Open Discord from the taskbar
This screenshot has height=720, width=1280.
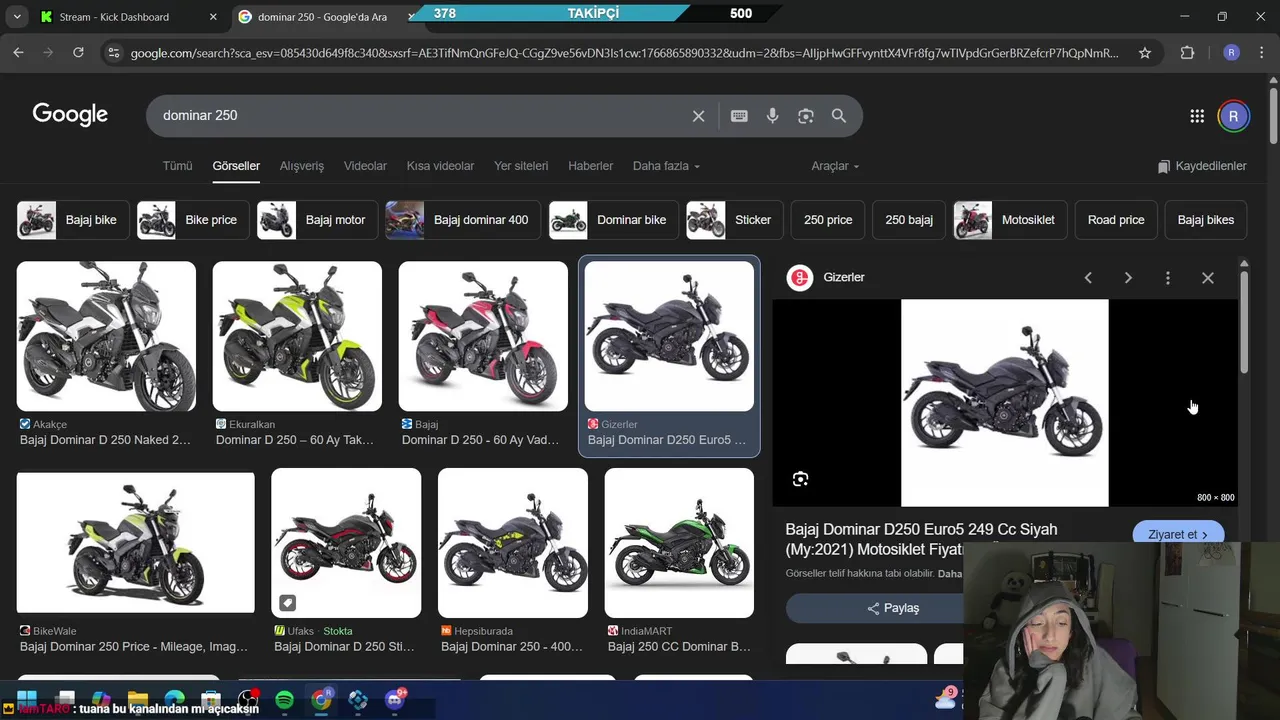coord(395,700)
